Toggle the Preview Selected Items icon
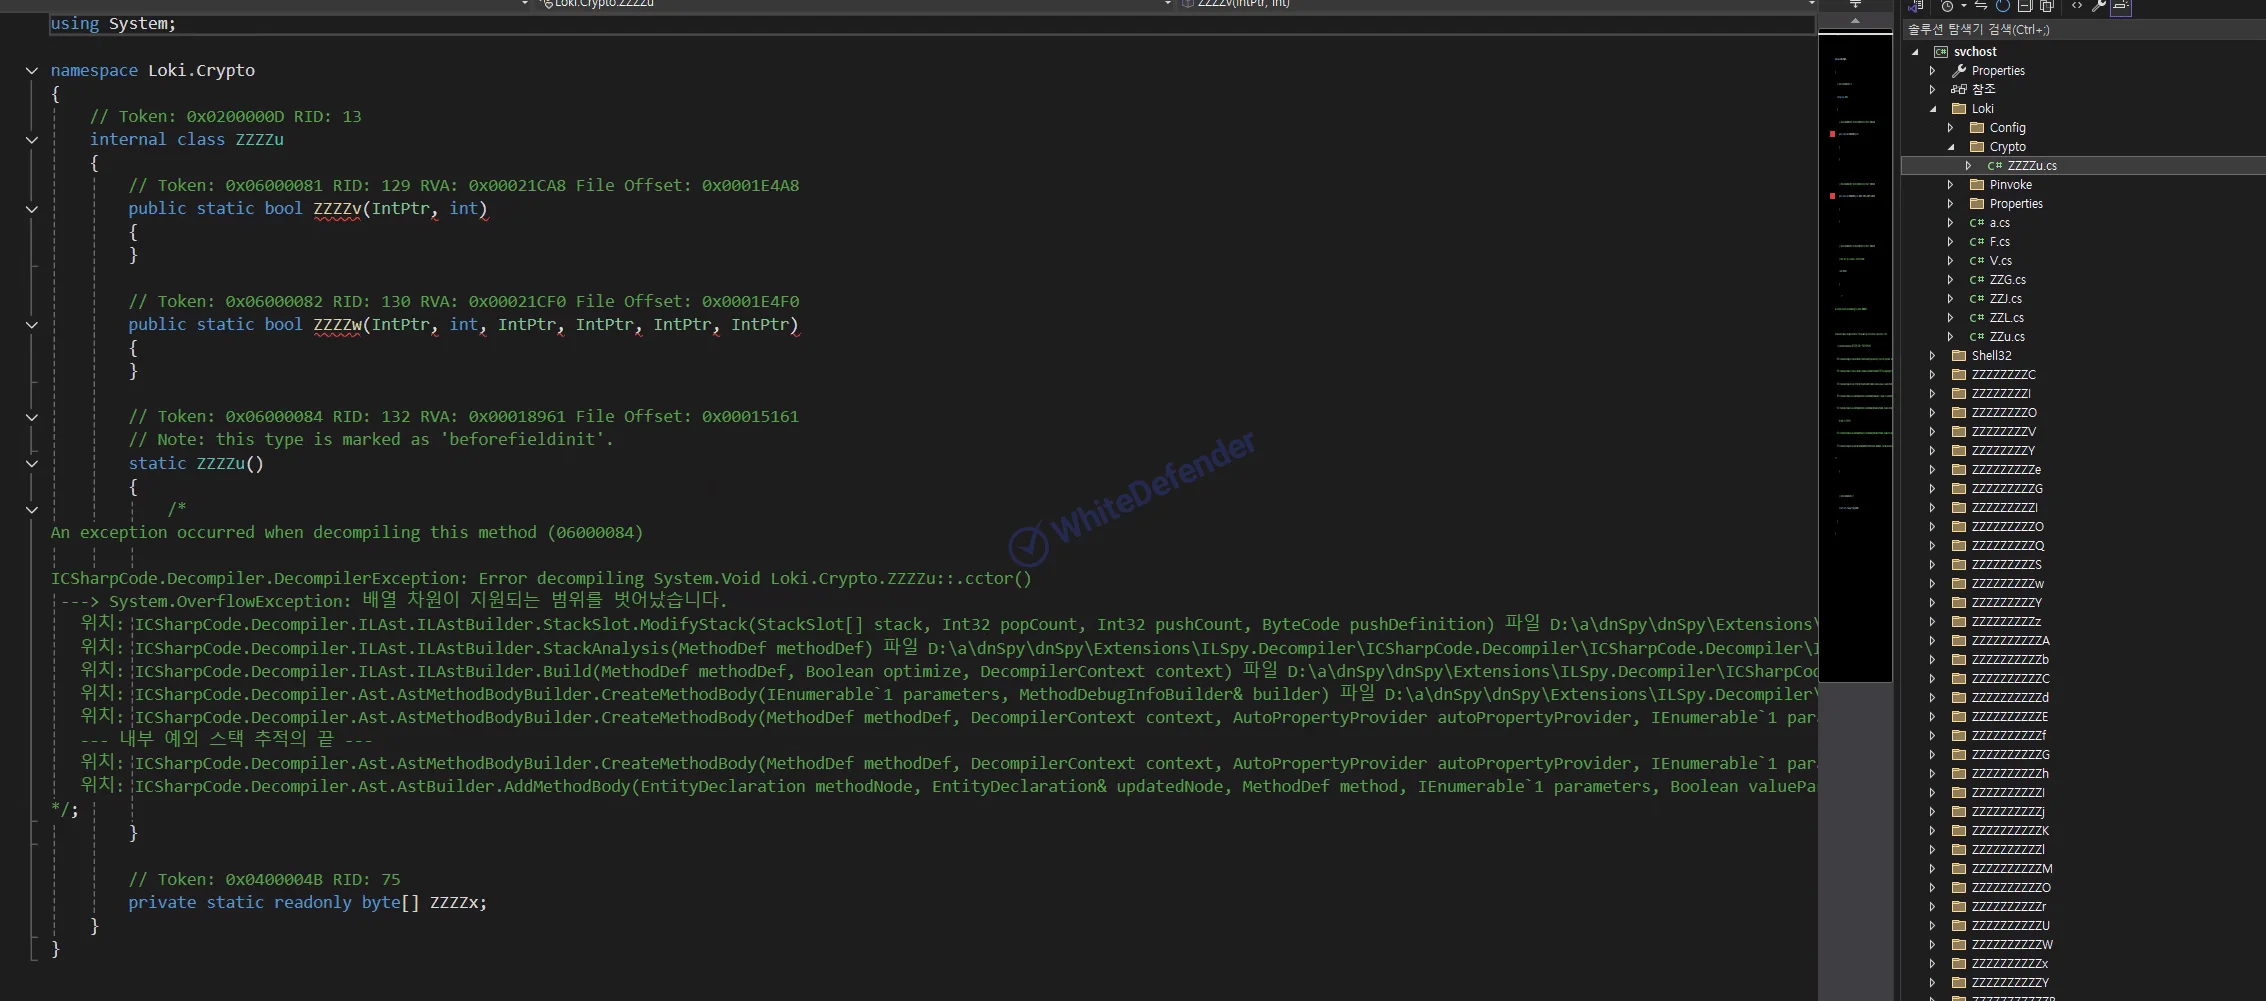This screenshot has height=1001, width=2266. [x=2121, y=7]
